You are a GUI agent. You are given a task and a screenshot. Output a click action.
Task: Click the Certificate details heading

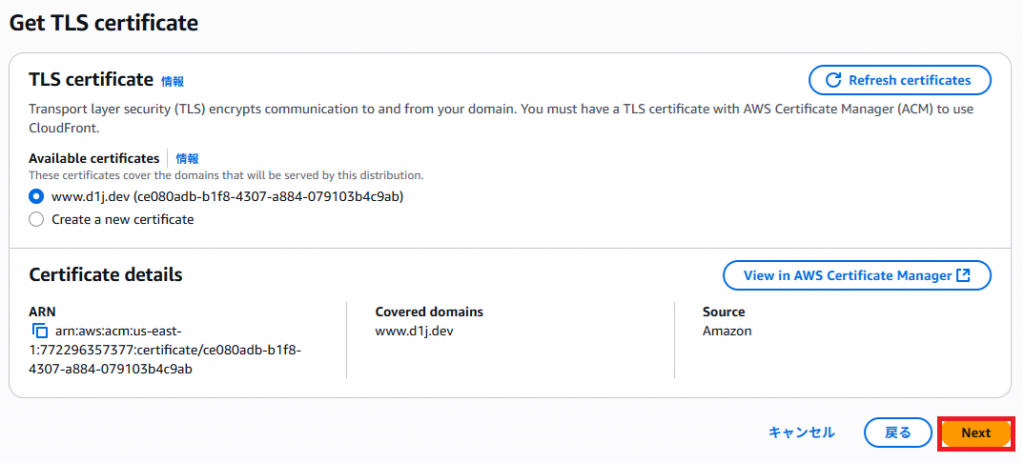106,275
